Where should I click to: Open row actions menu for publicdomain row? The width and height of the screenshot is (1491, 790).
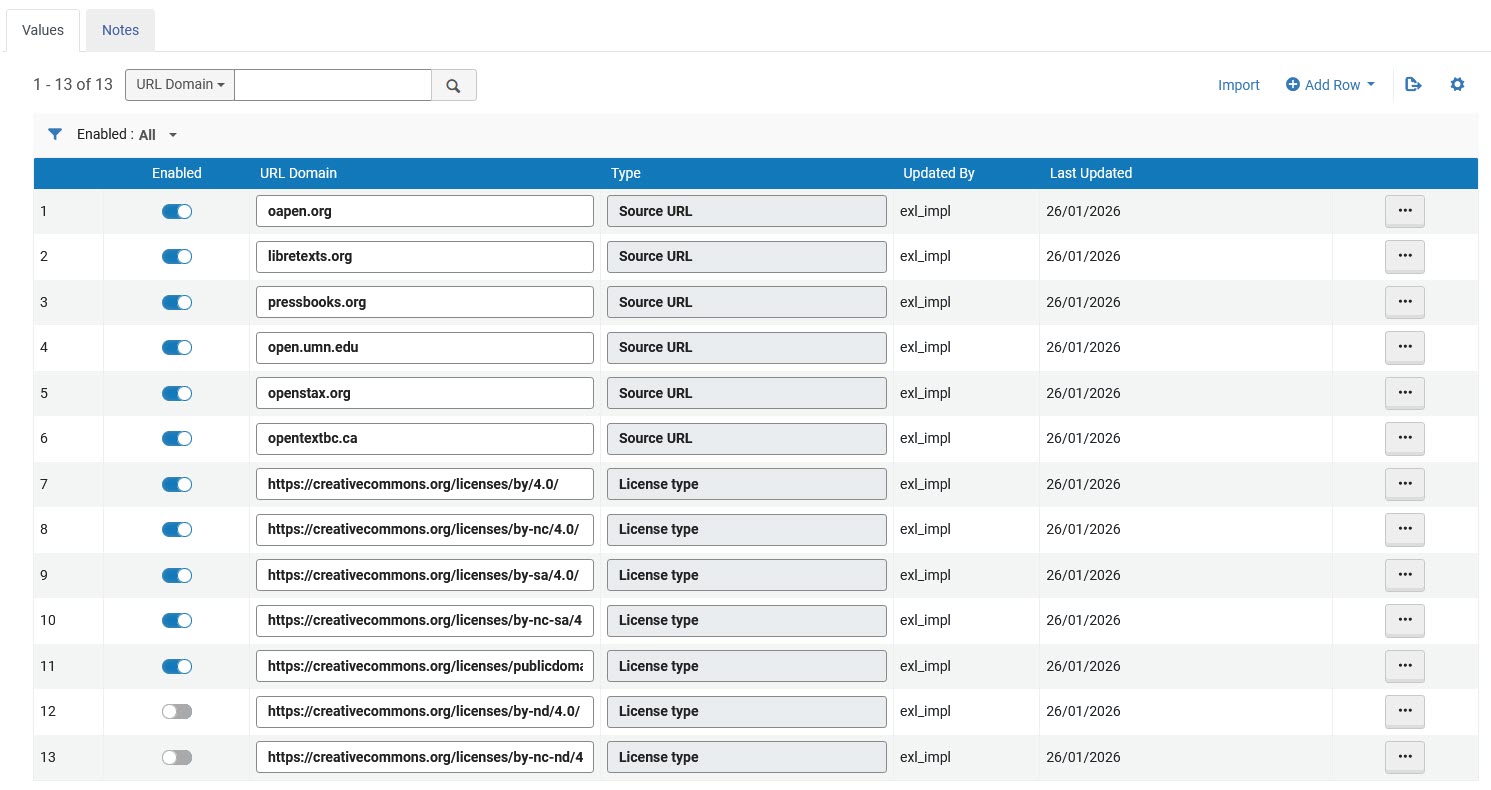pyautogui.click(x=1404, y=666)
